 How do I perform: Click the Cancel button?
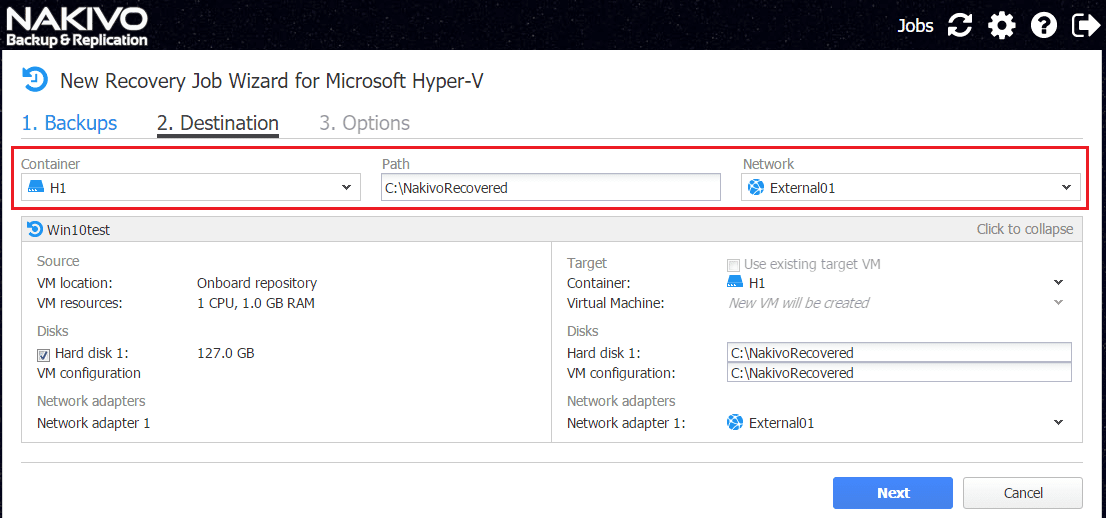point(1022,493)
